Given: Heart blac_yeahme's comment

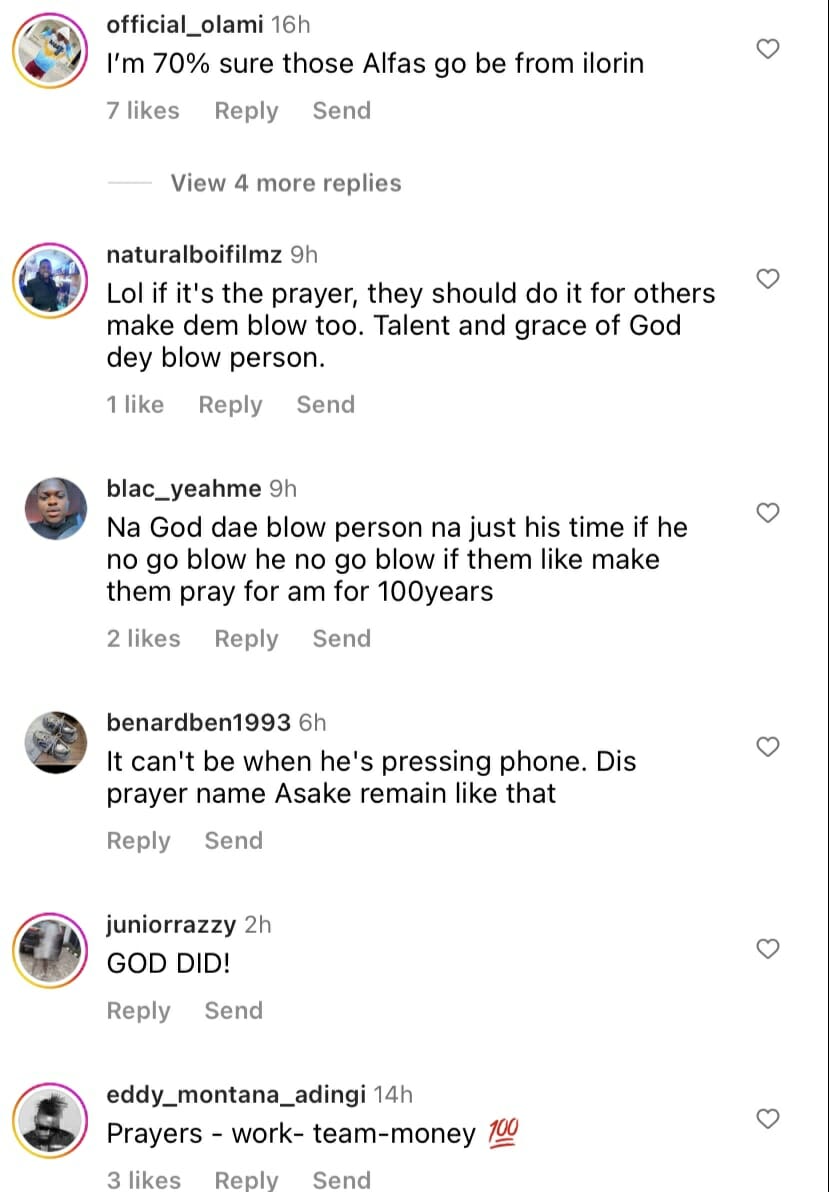Looking at the screenshot, I should [x=767, y=513].
